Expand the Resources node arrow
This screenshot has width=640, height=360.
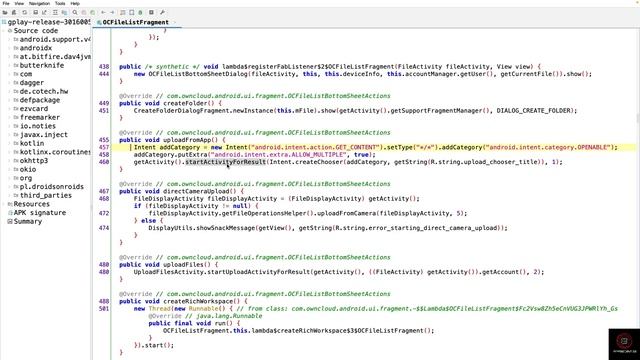click(x=4, y=204)
